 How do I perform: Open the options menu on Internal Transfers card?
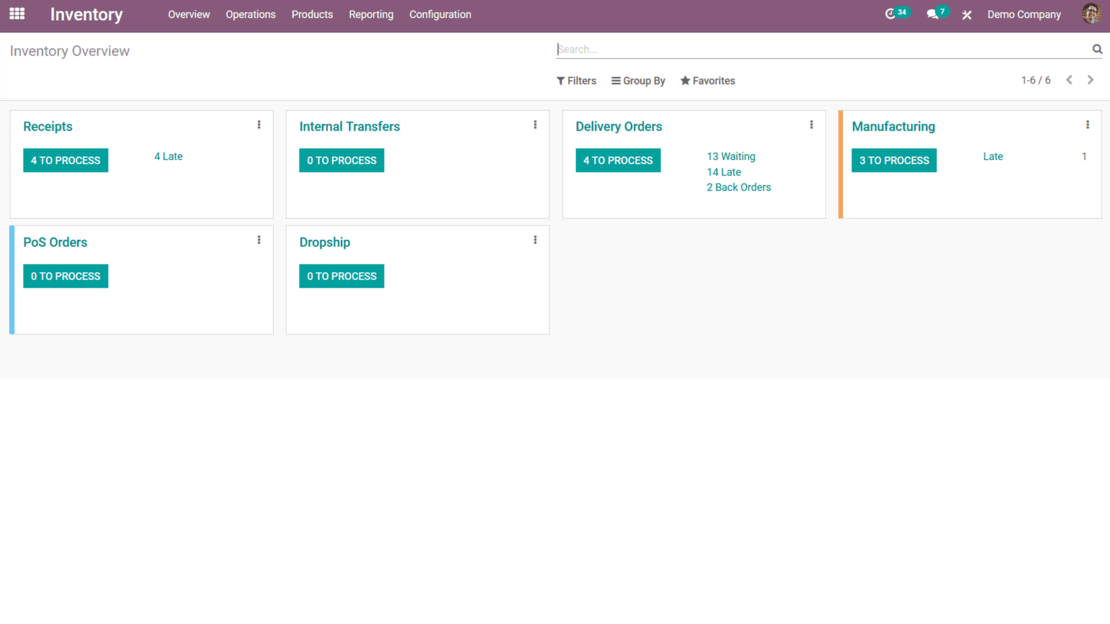point(535,124)
